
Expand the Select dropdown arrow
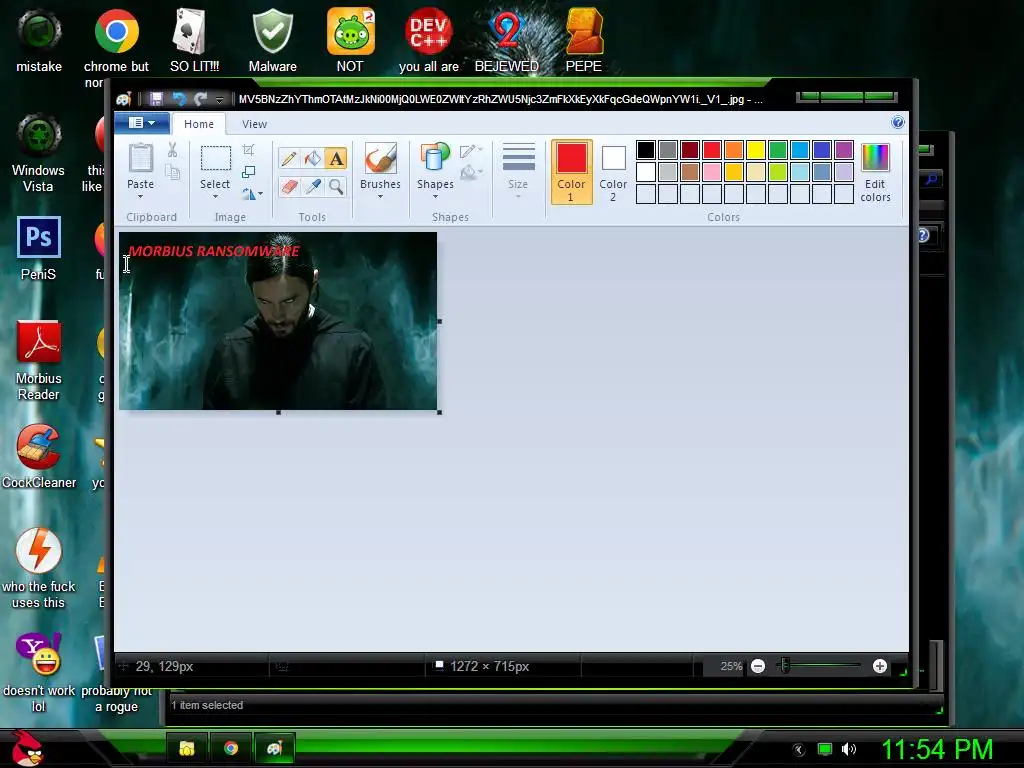(x=215, y=197)
